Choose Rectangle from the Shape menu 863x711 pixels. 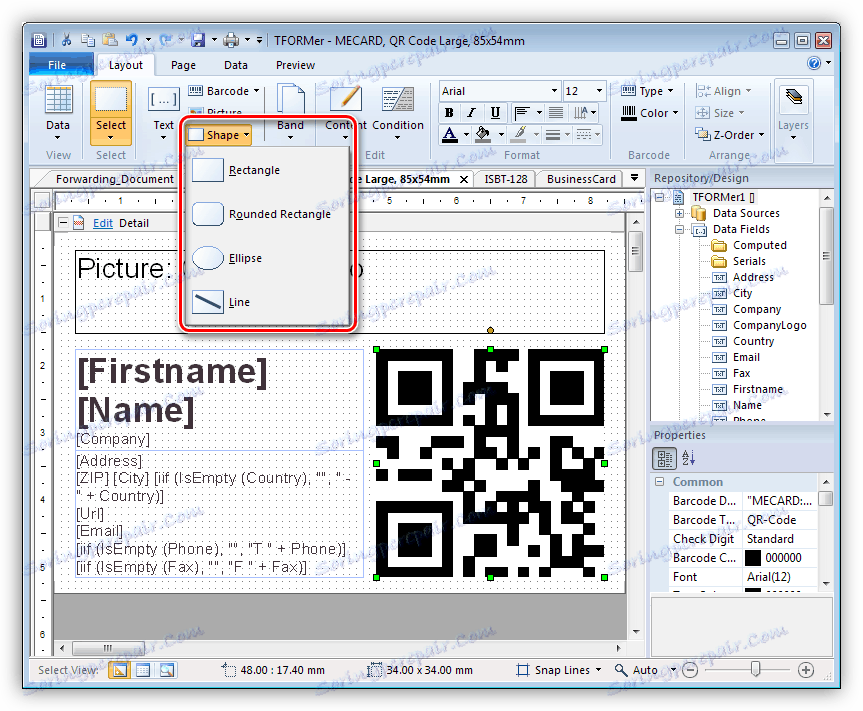click(254, 170)
